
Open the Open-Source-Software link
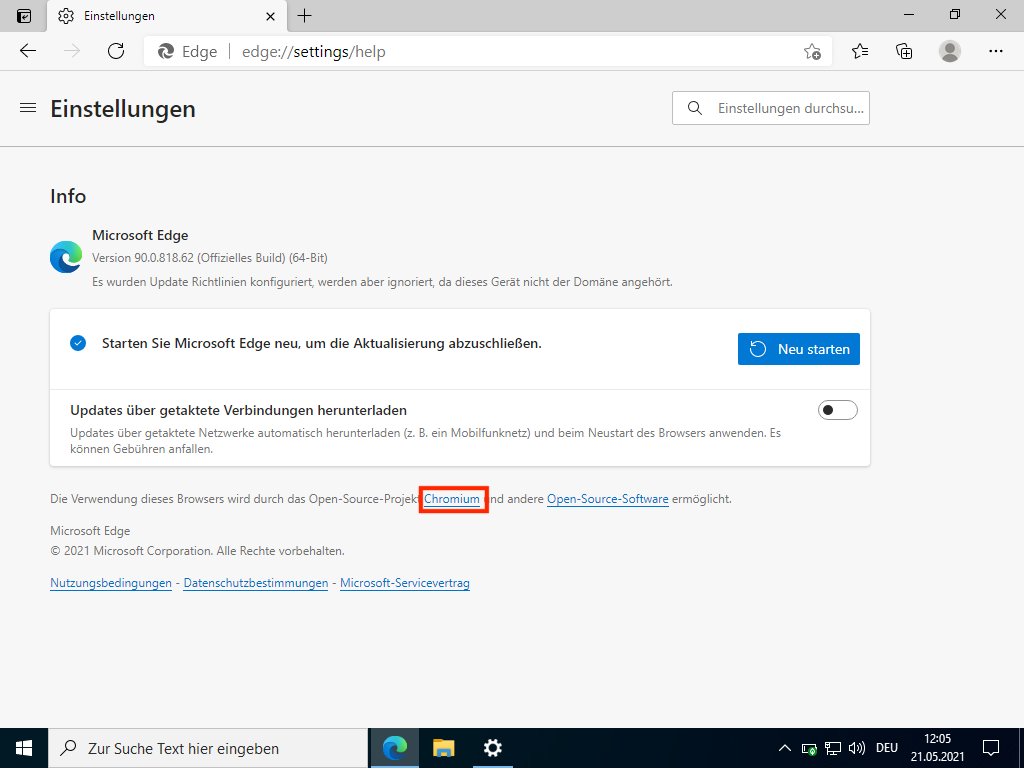[607, 499]
